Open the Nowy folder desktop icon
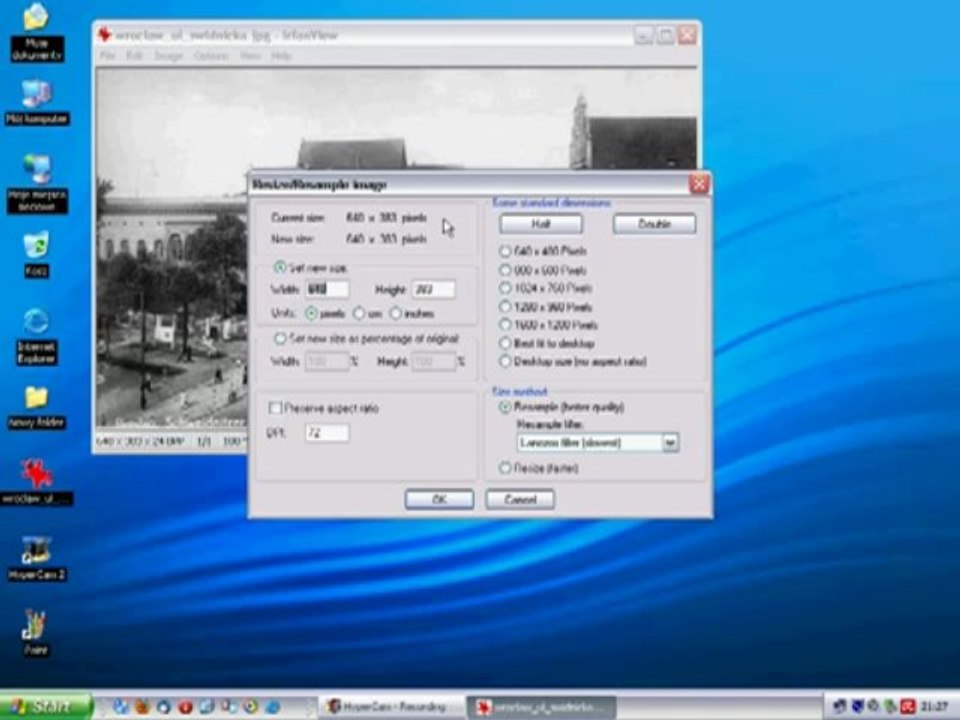Viewport: 960px width, 720px height. [x=36, y=398]
